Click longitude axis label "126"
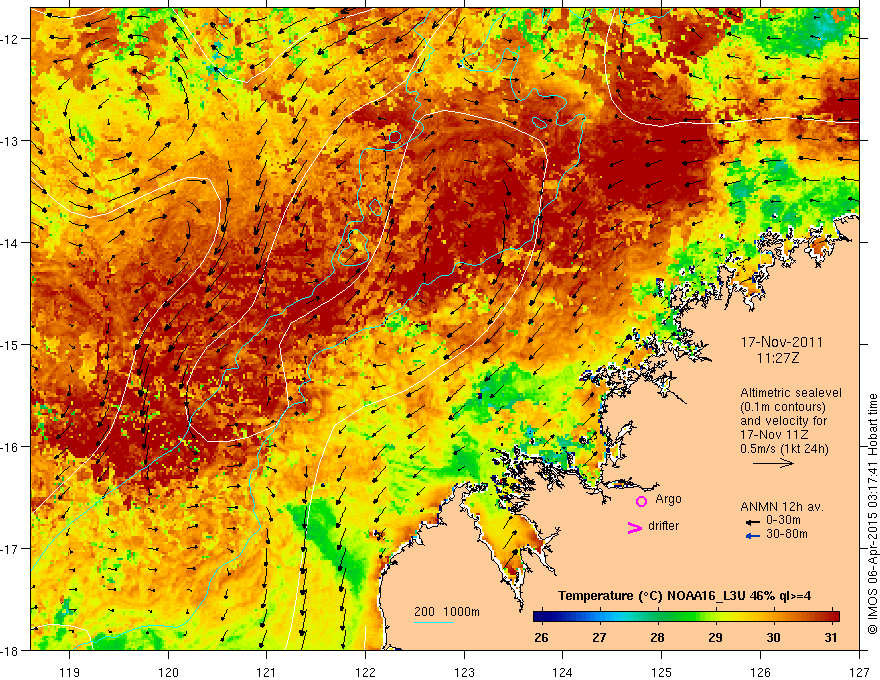Image resolution: width=880 pixels, height=680 pixels. coord(760,672)
